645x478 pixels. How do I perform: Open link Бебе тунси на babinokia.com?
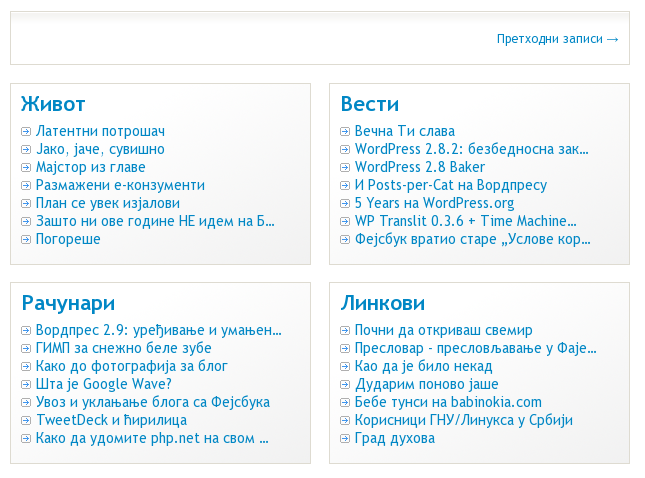448,402
